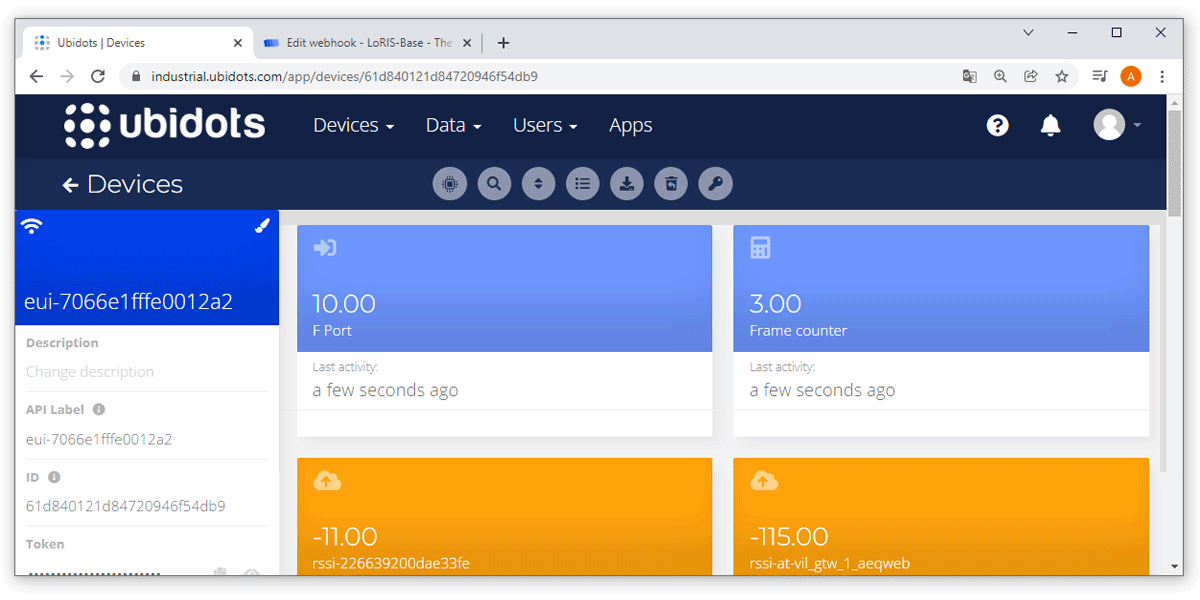Screen dimensions: 1200x600
Task: Click device name eui-7066e1fffe0012a2 in blue header
Action: pyautogui.click(x=128, y=301)
